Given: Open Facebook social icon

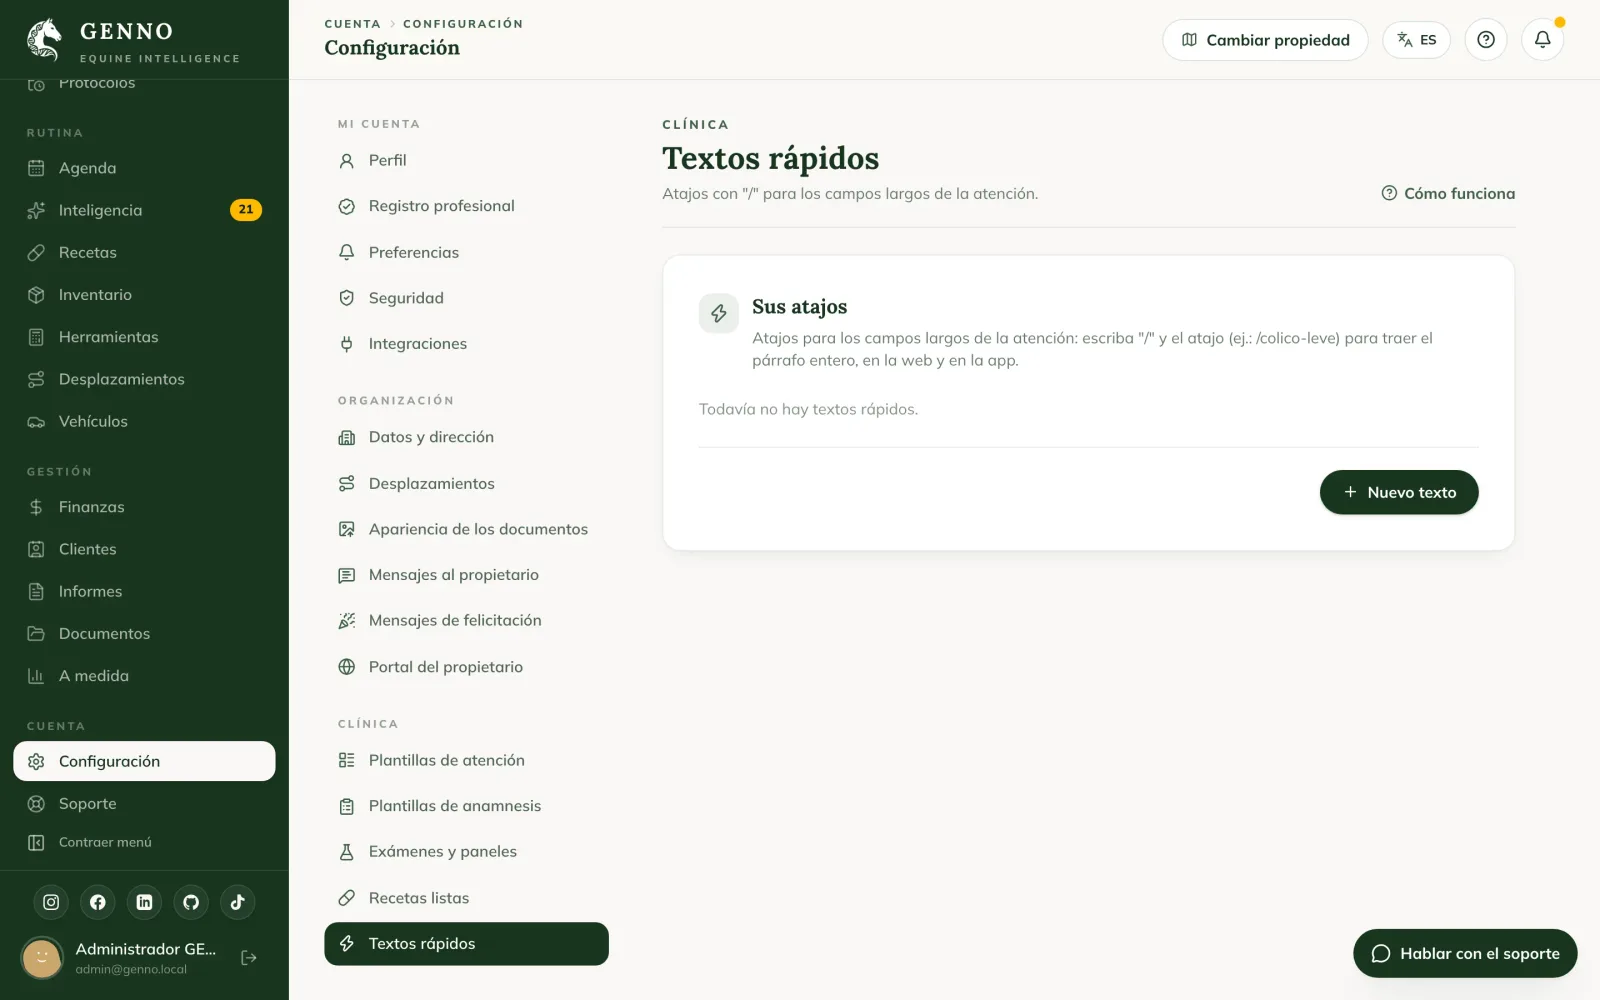Looking at the screenshot, I should coord(98,902).
